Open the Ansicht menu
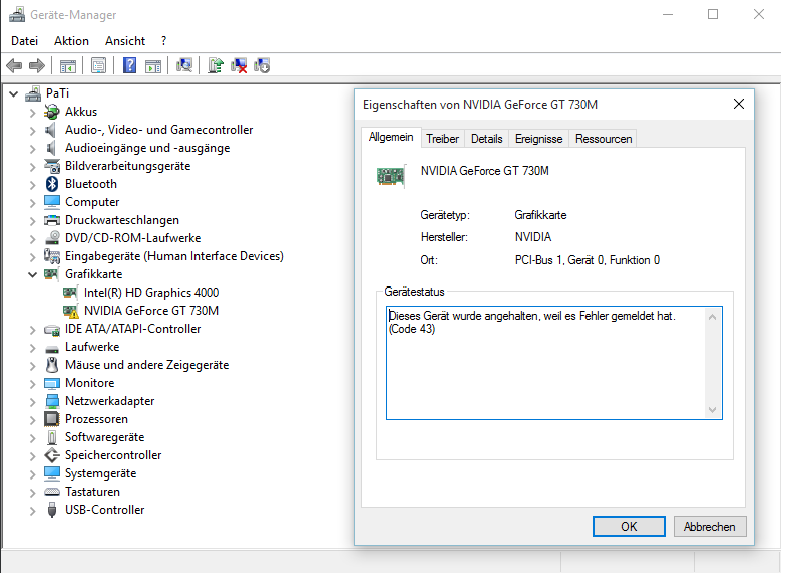Image resolution: width=785 pixels, height=578 pixels. 125,41
